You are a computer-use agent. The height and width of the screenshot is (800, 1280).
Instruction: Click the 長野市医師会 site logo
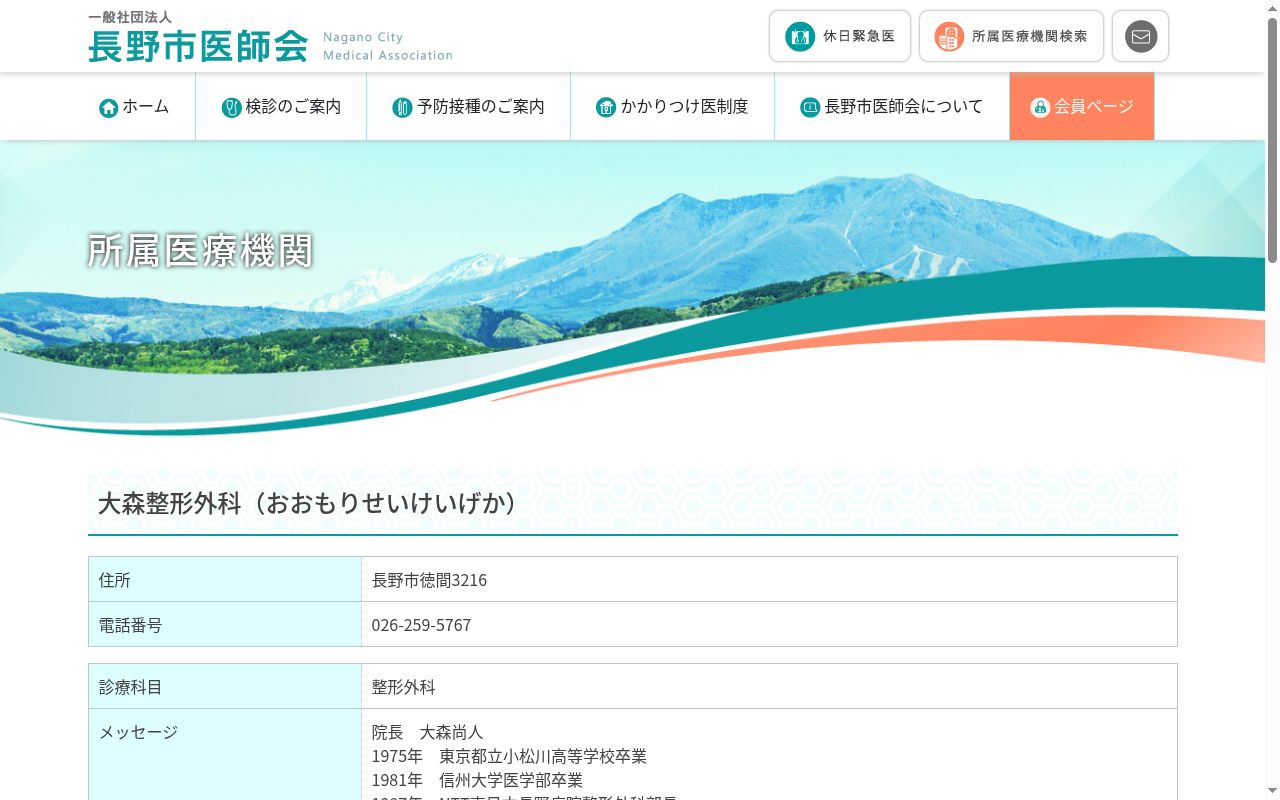point(270,37)
